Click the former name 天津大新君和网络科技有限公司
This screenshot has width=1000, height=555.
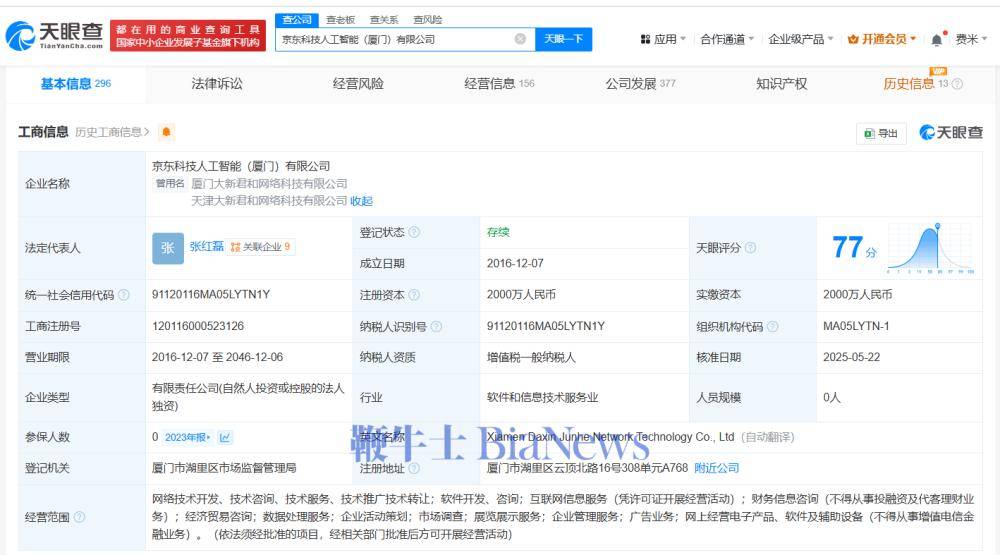click(269, 201)
